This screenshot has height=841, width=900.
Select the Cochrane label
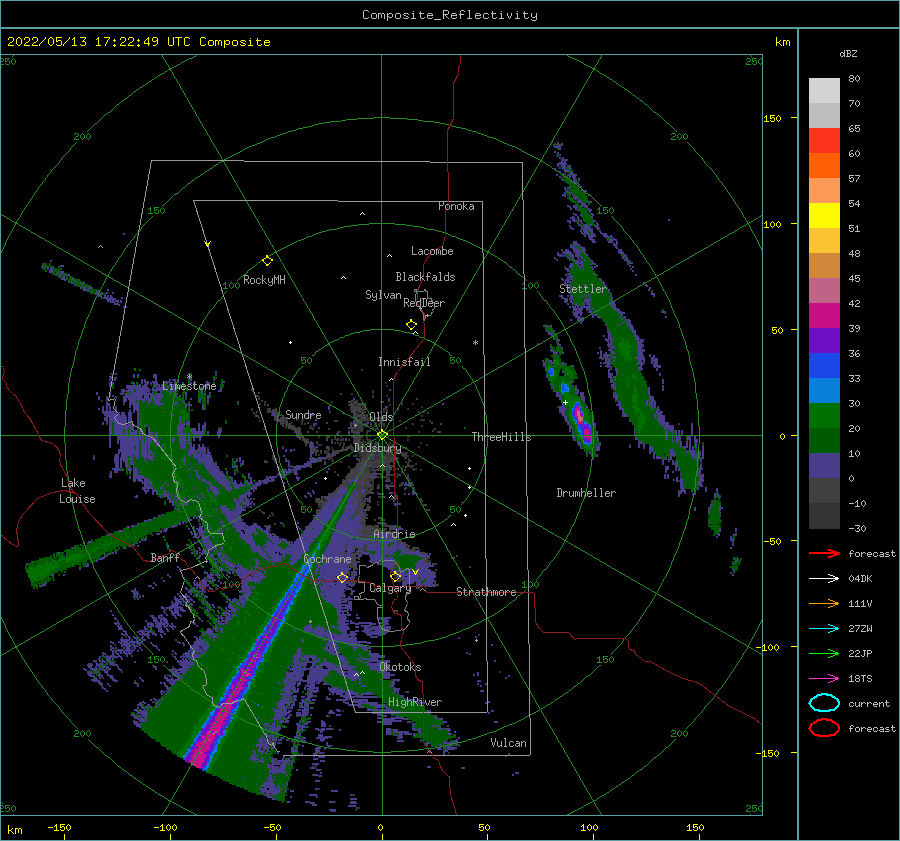(327, 559)
